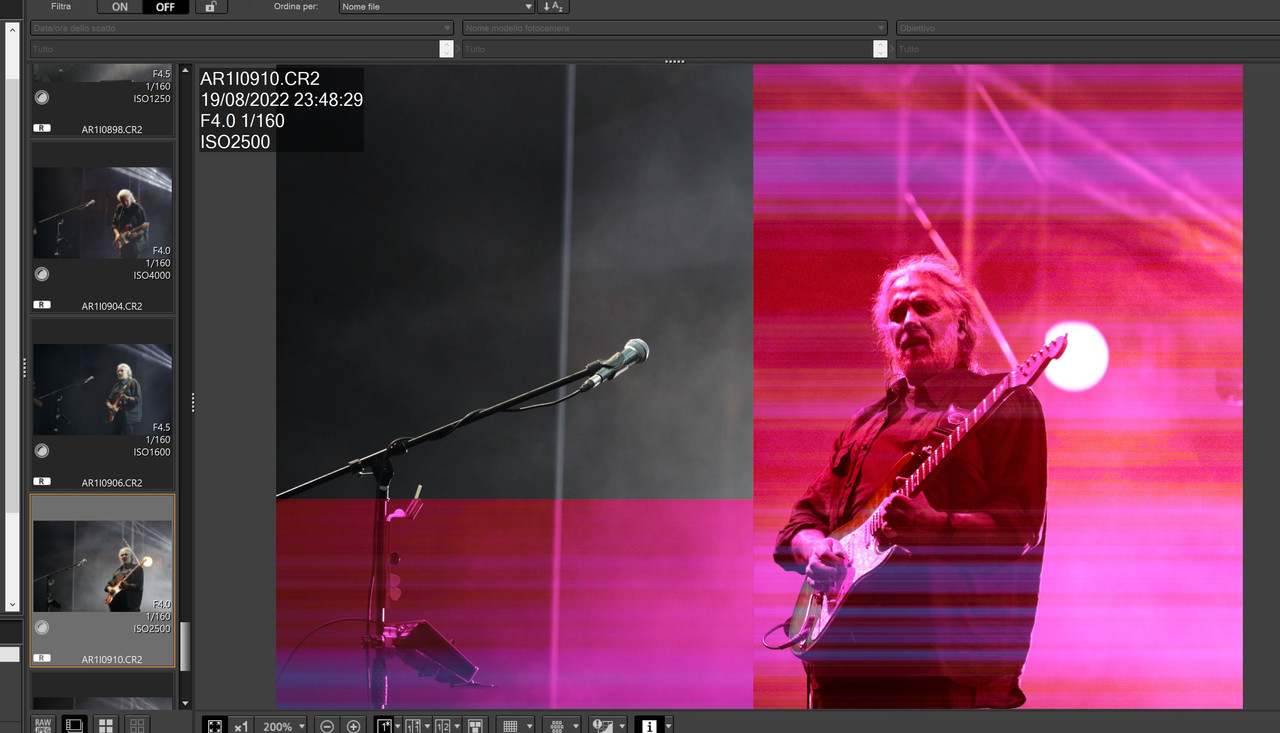The image size is (1280, 733).
Task: Open the 'Nome modello fotocamera' filter dropdown
Action: [x=675, y=28]
